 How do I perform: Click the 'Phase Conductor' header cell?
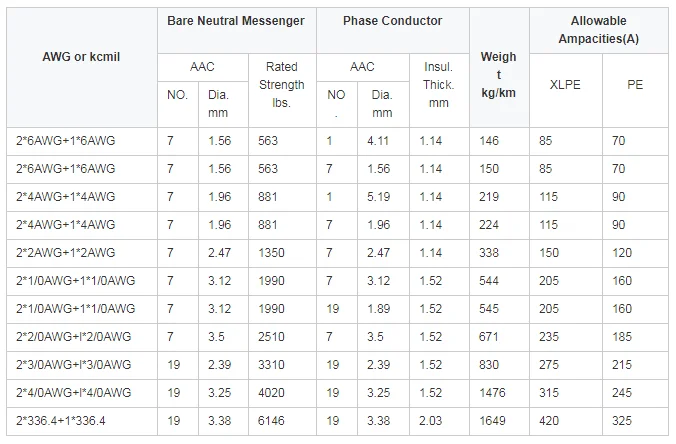tap(392, 21)
